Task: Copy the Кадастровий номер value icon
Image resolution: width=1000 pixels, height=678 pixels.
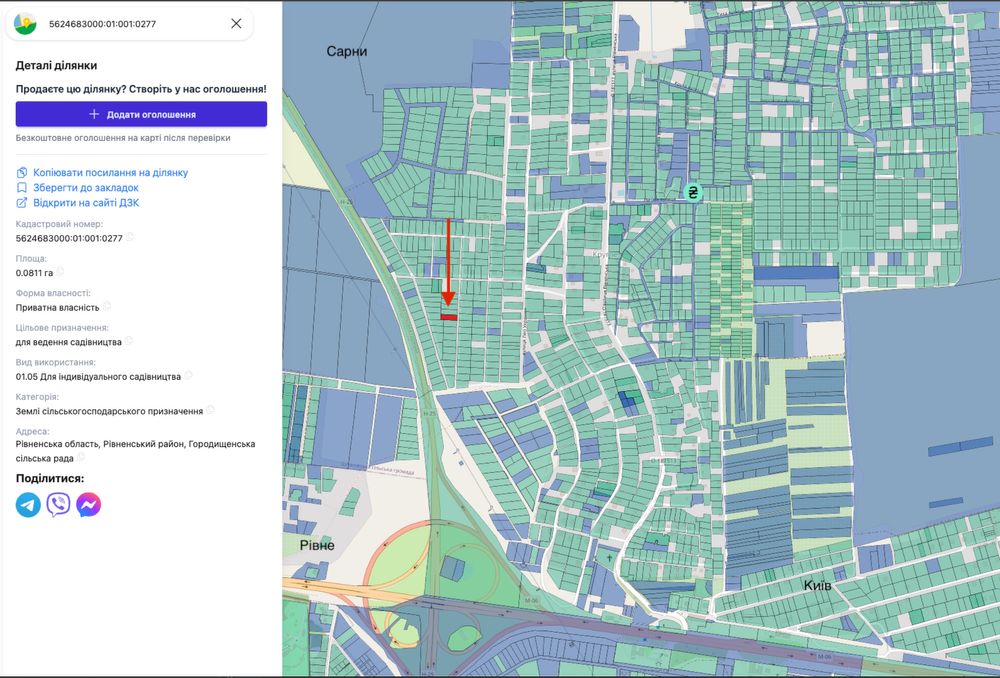Action: (x=130, y=238)
